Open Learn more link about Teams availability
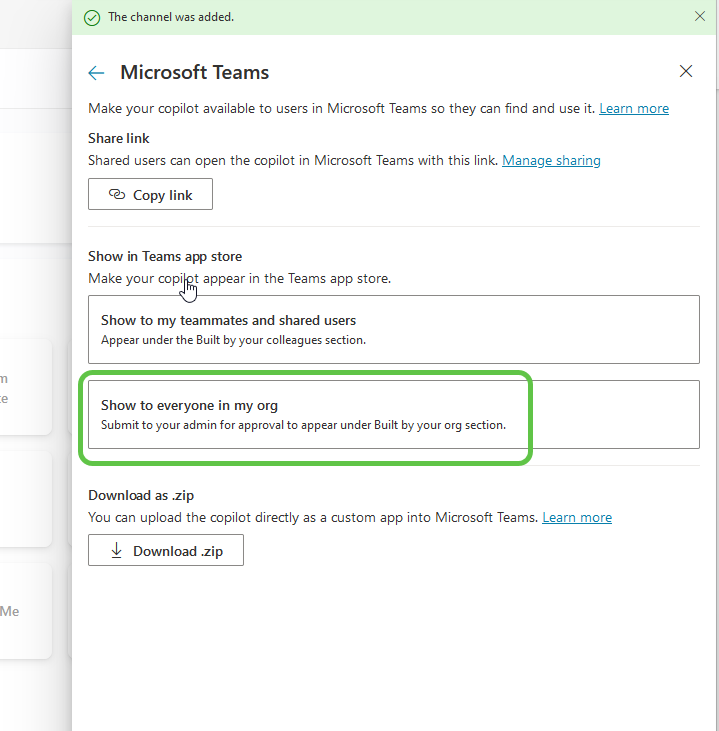 (634, 108)
